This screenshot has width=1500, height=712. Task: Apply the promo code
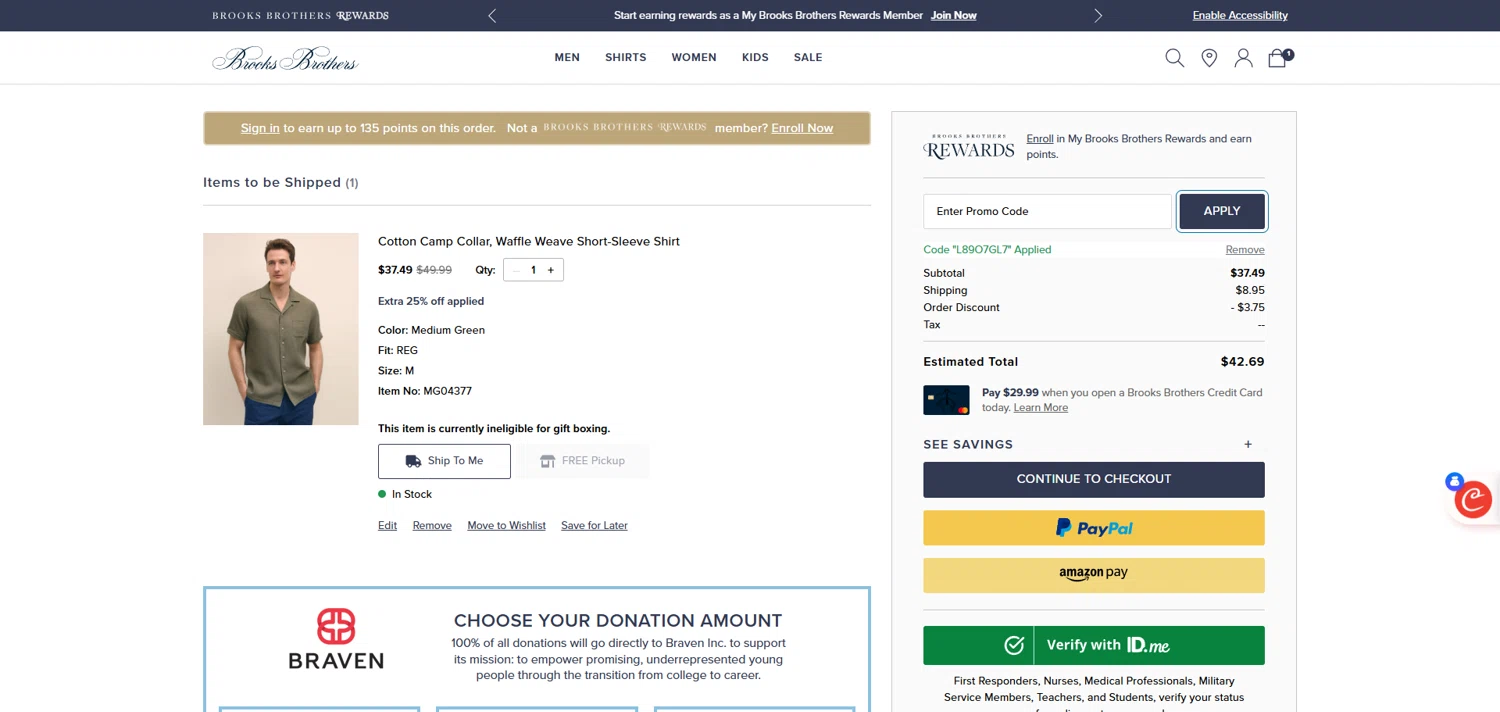(x=1222, y=211)
